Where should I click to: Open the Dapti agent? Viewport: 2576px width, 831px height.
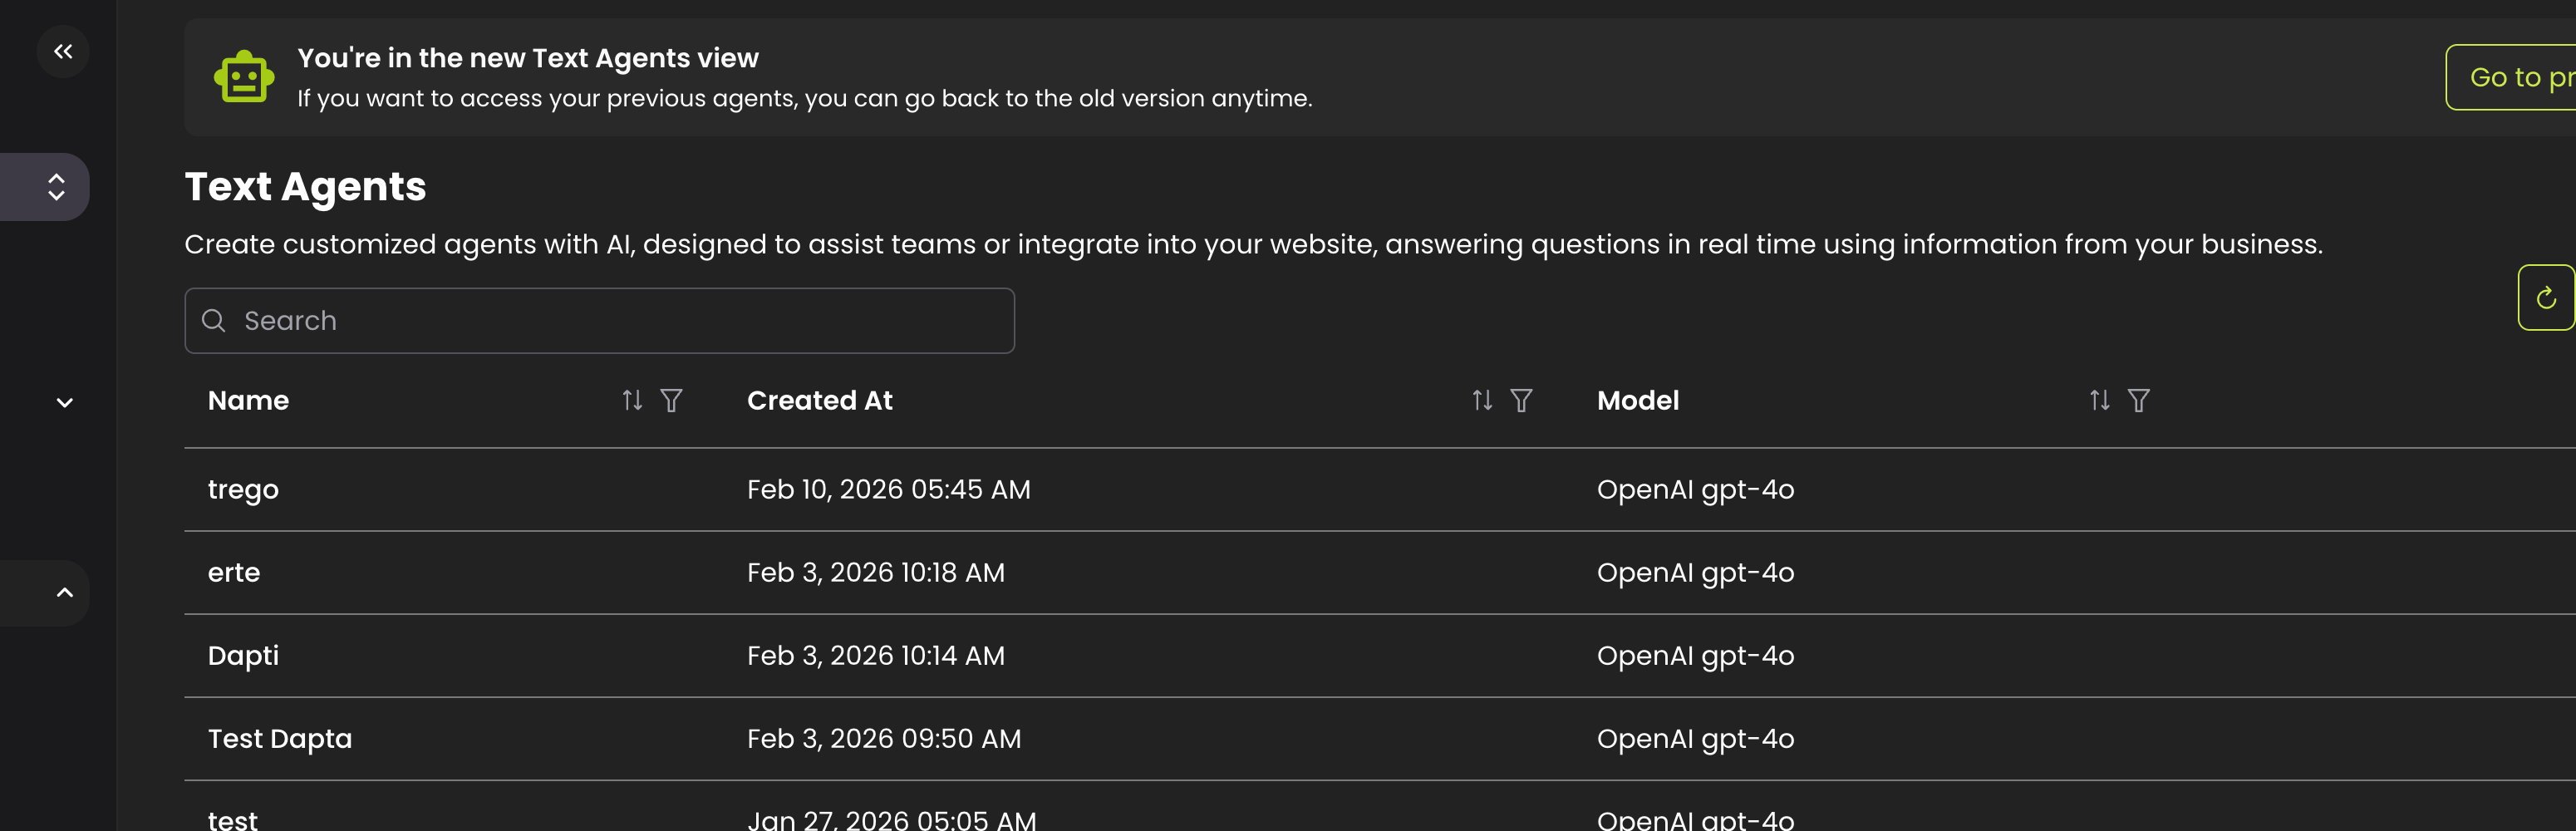click(243, 655)
